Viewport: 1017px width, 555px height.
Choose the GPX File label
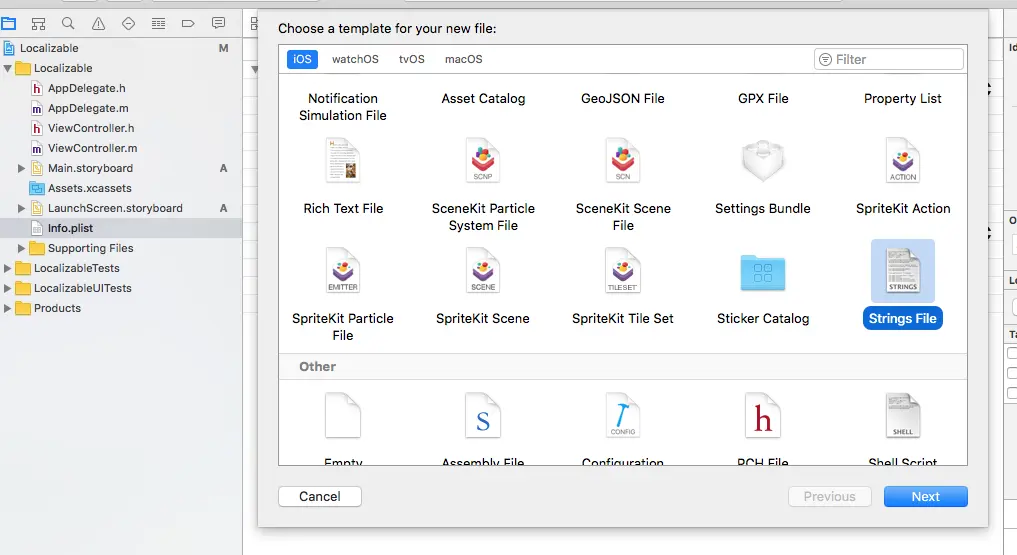pyautogui.click(x=763, y=99)
